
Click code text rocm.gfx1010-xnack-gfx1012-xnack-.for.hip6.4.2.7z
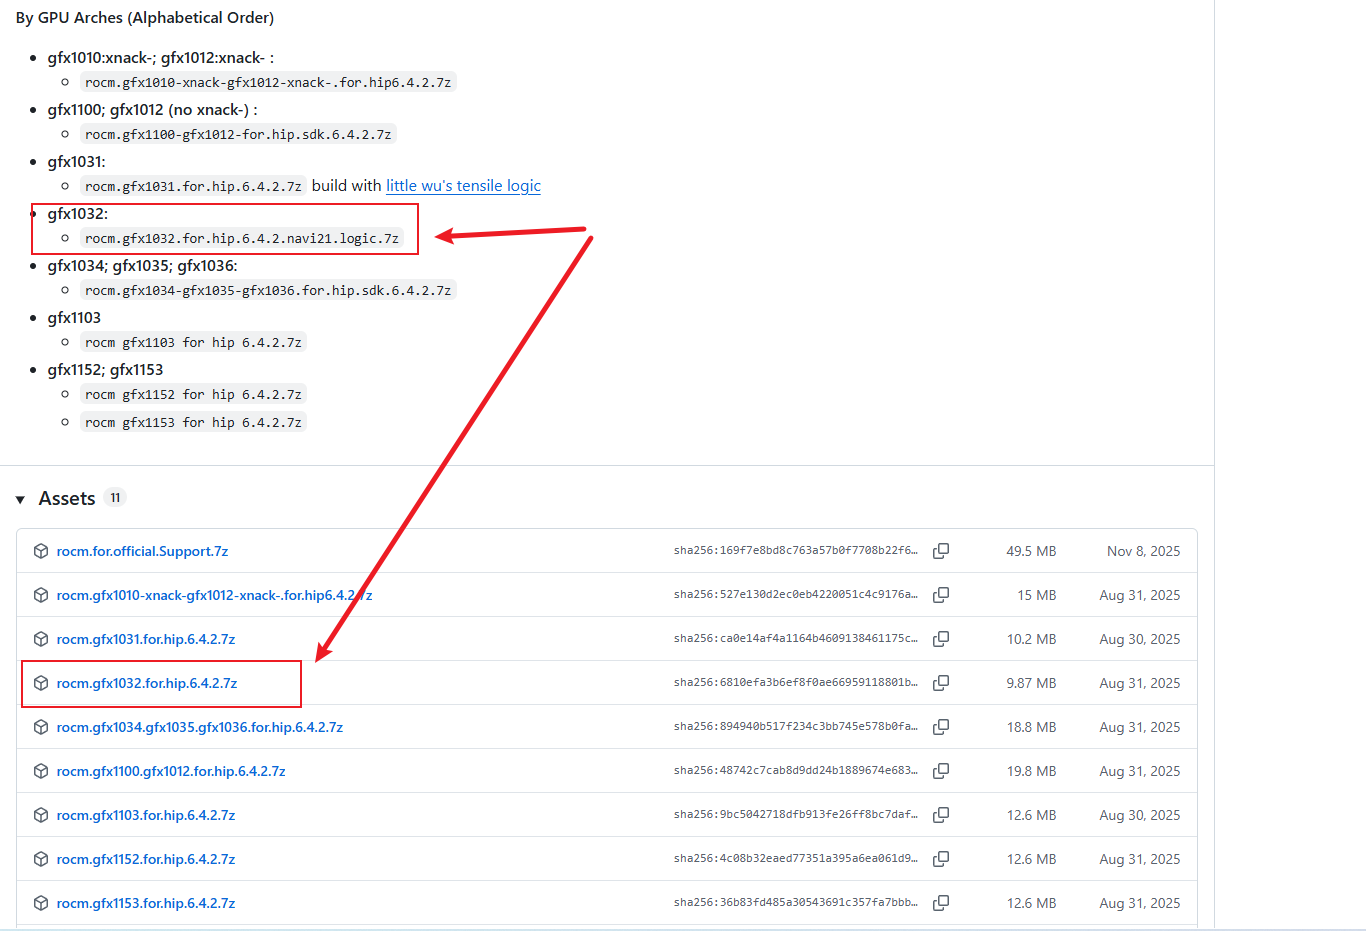tap(268, 82)
